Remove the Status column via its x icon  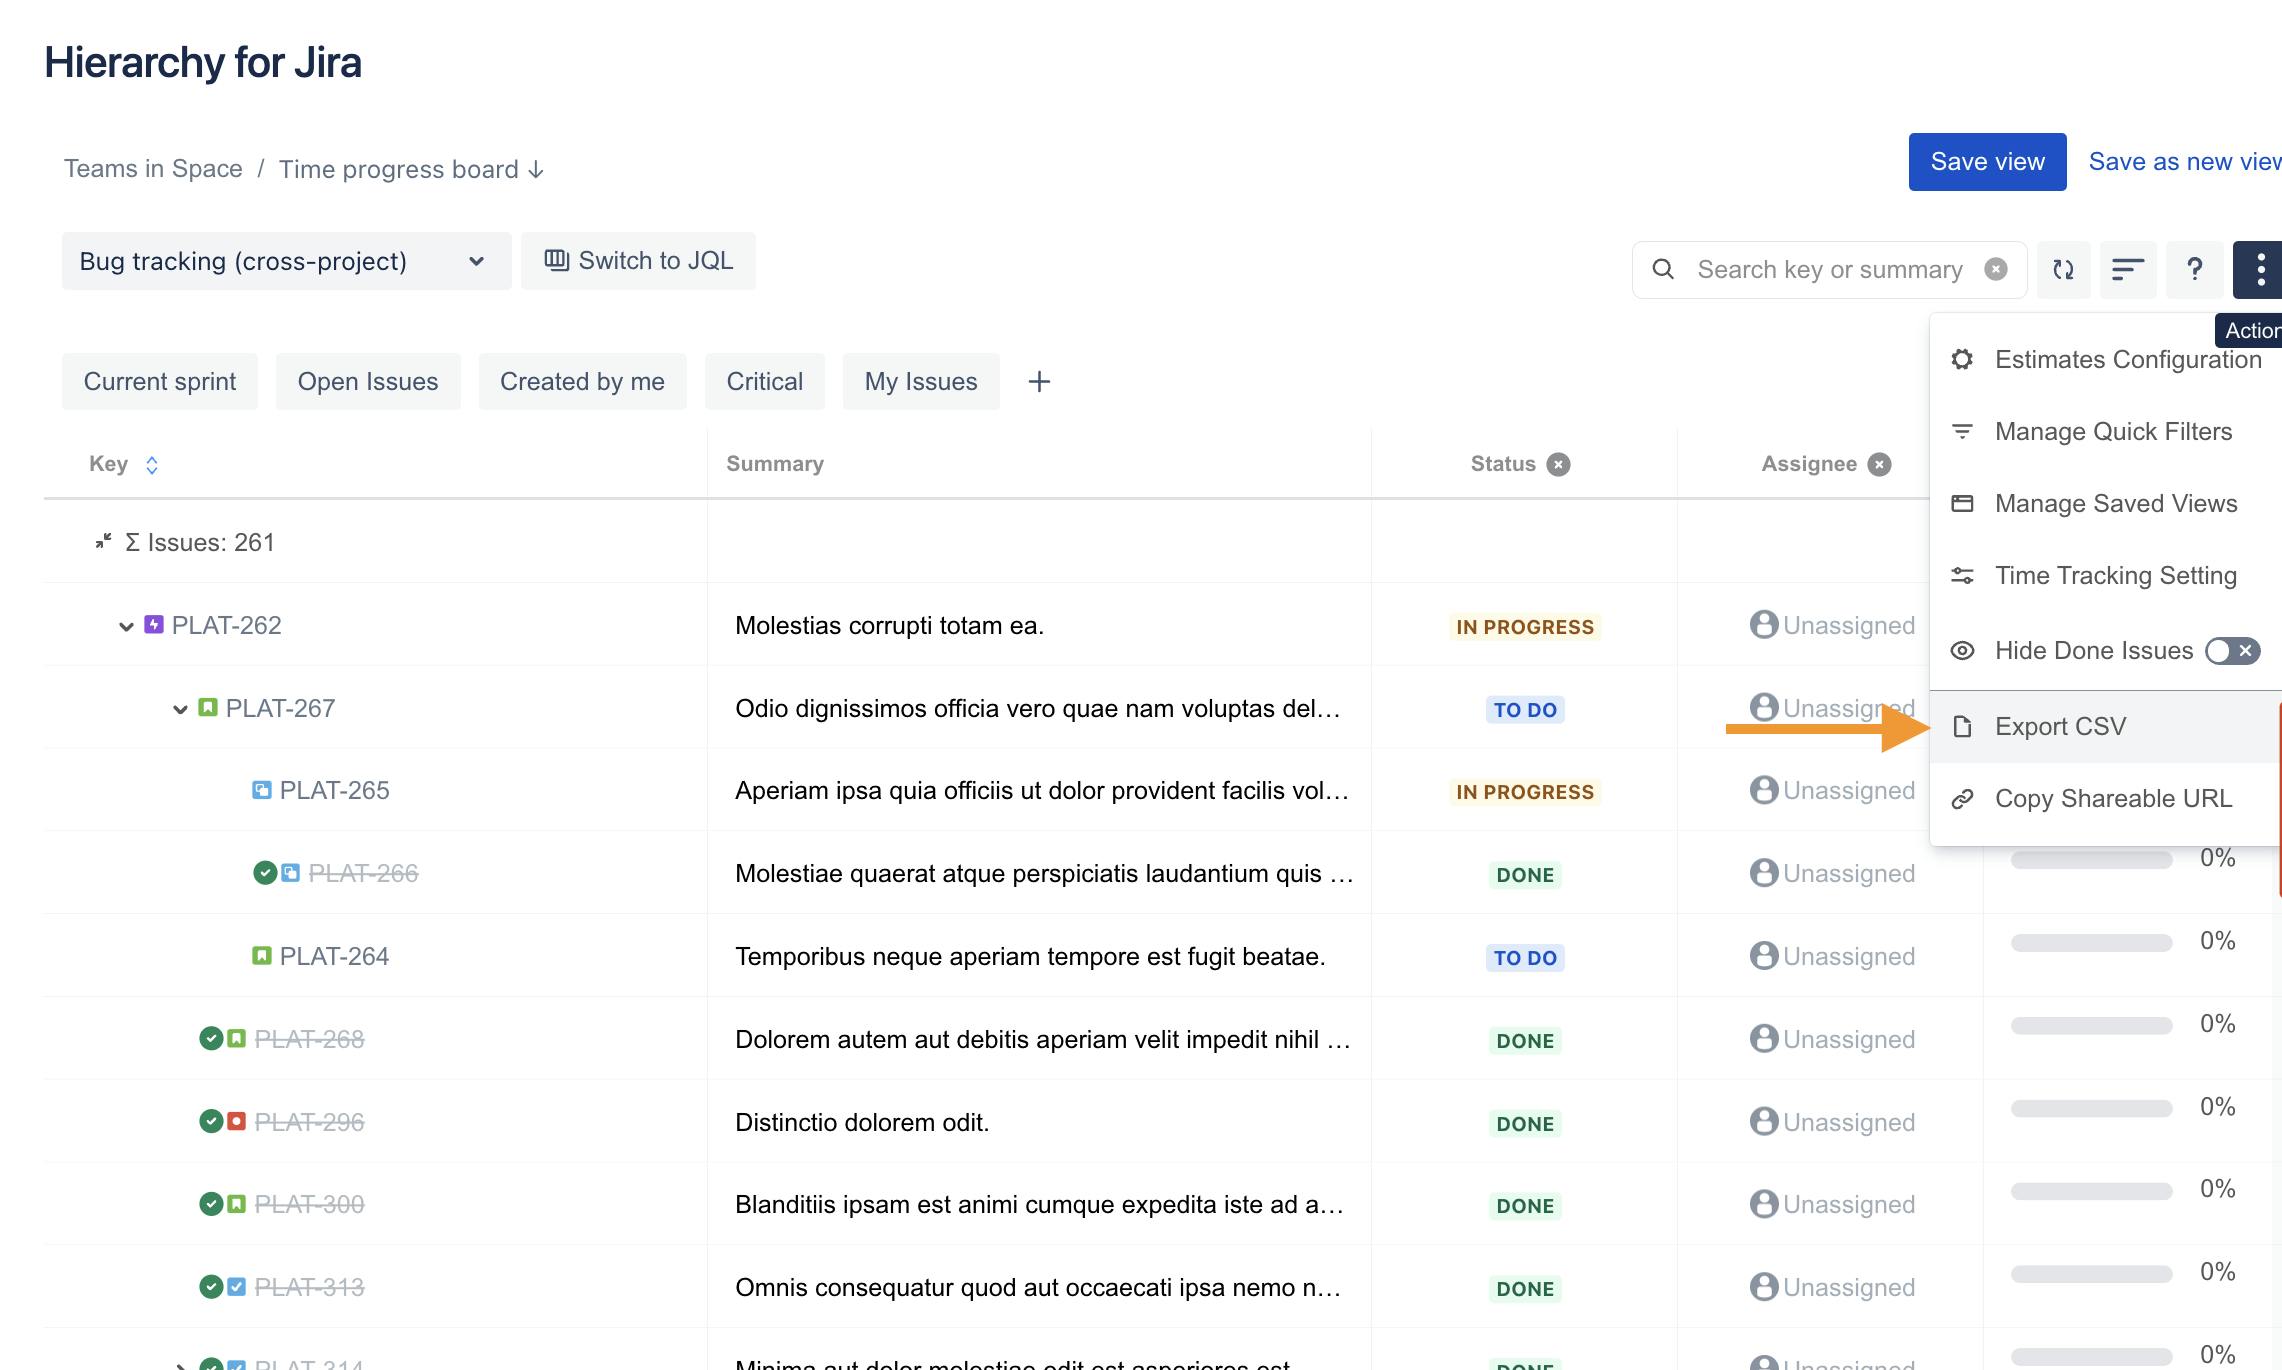click(1558, 464)
